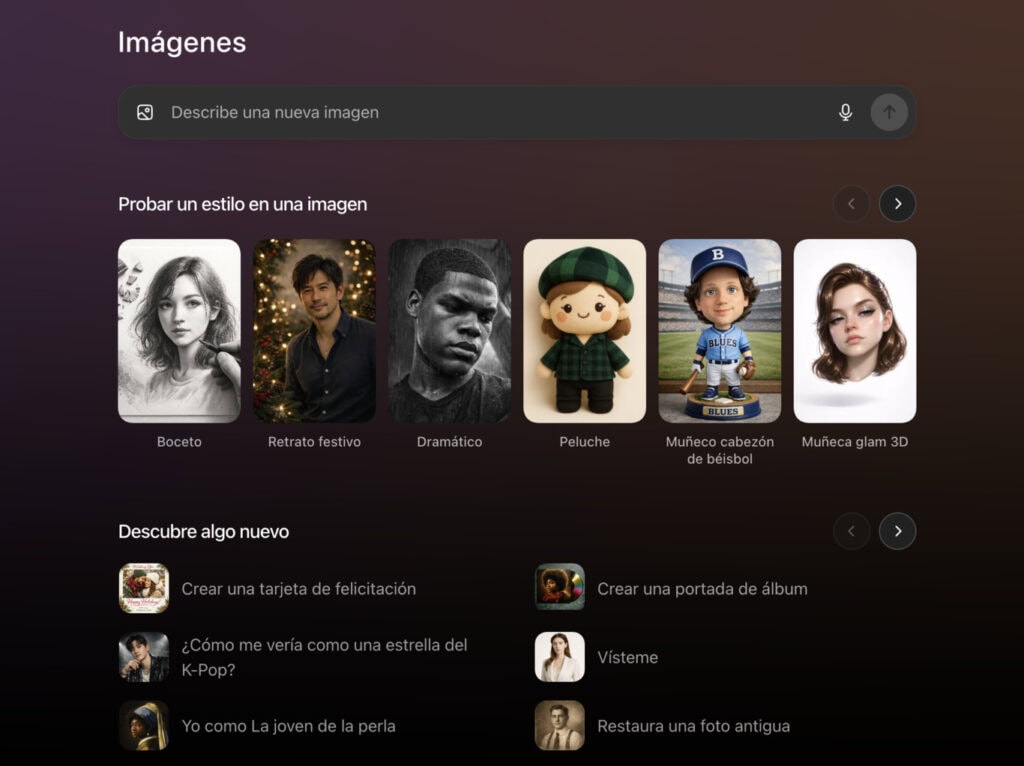
Task: Show previous styles in Probar un estilo
Action: click(851, 204)
